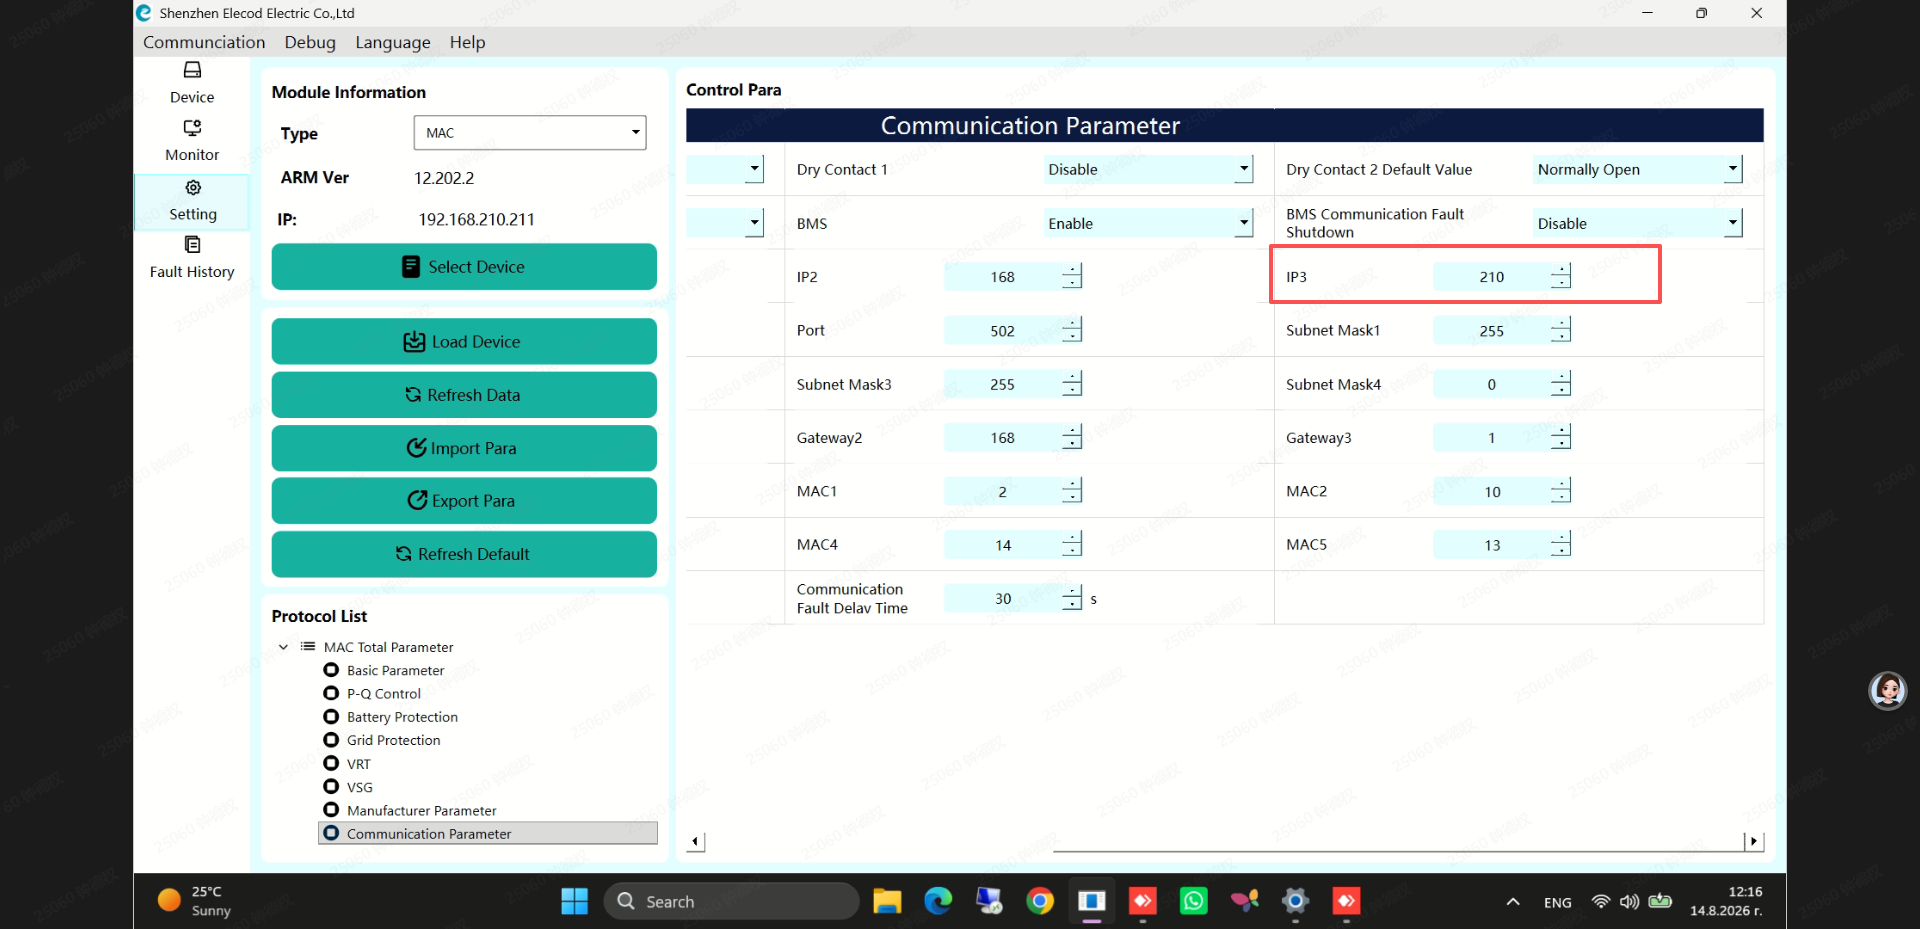Click the Windows taskbar Search box

click(731, 901)
